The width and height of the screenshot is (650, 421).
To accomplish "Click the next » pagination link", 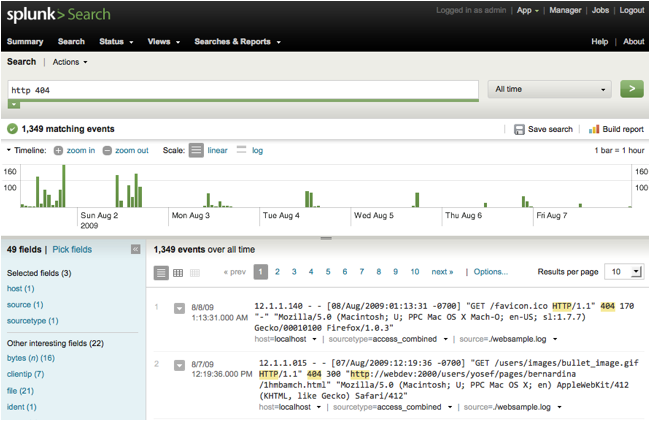I will 442,272.
